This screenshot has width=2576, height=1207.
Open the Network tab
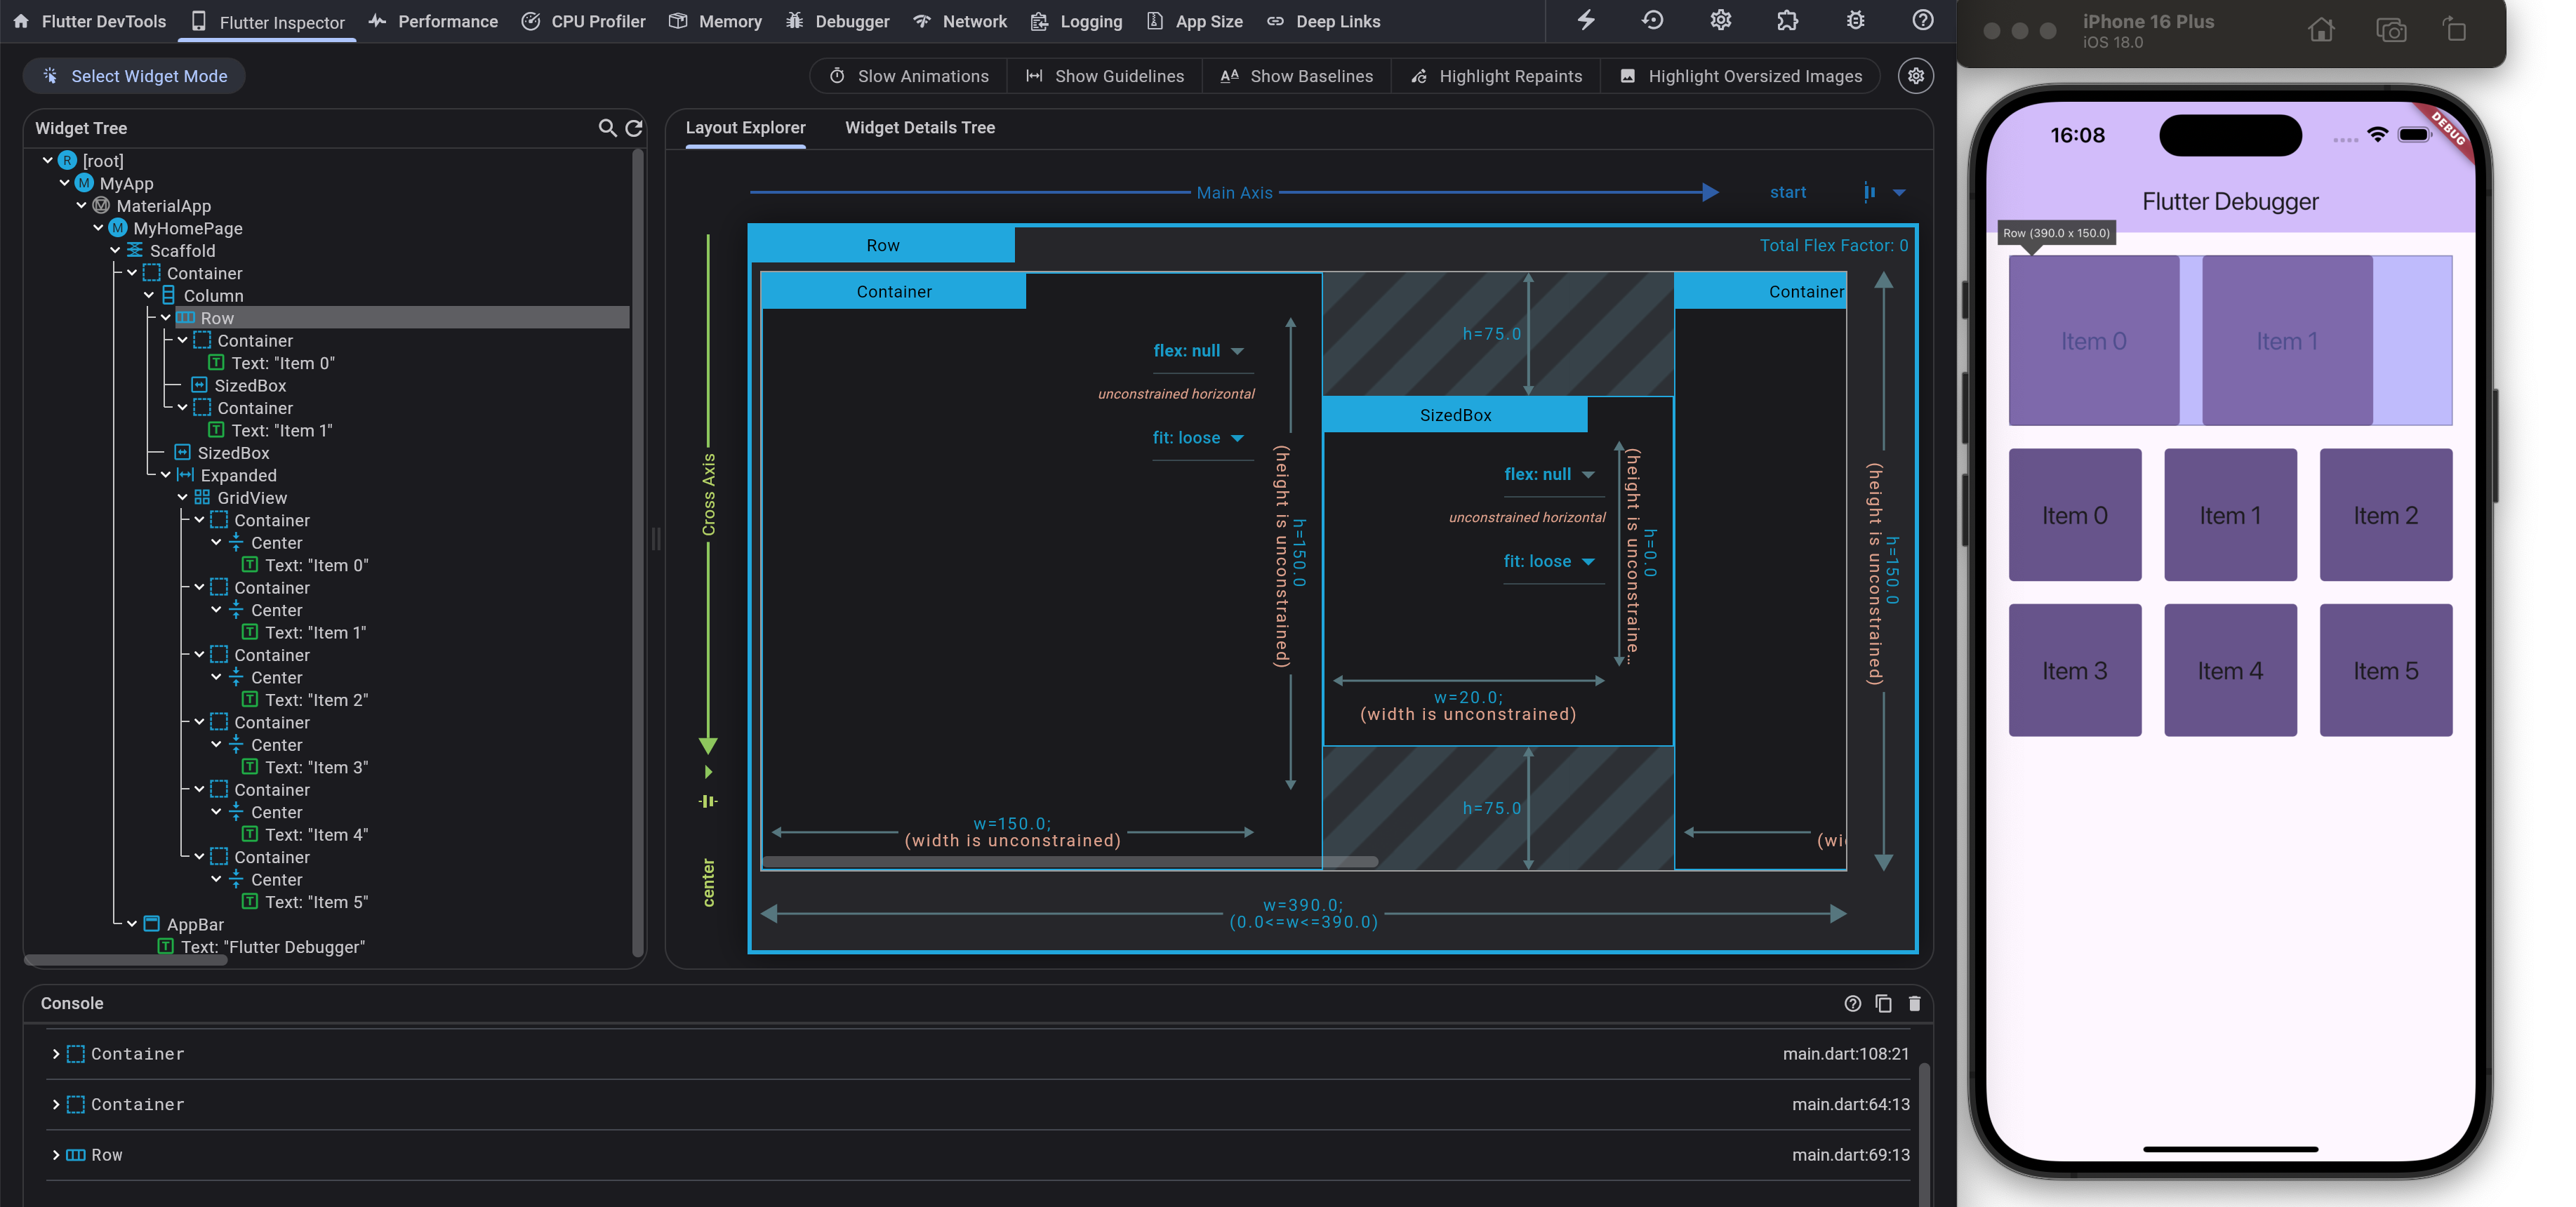pyautogui.click(x=960, y=21)
